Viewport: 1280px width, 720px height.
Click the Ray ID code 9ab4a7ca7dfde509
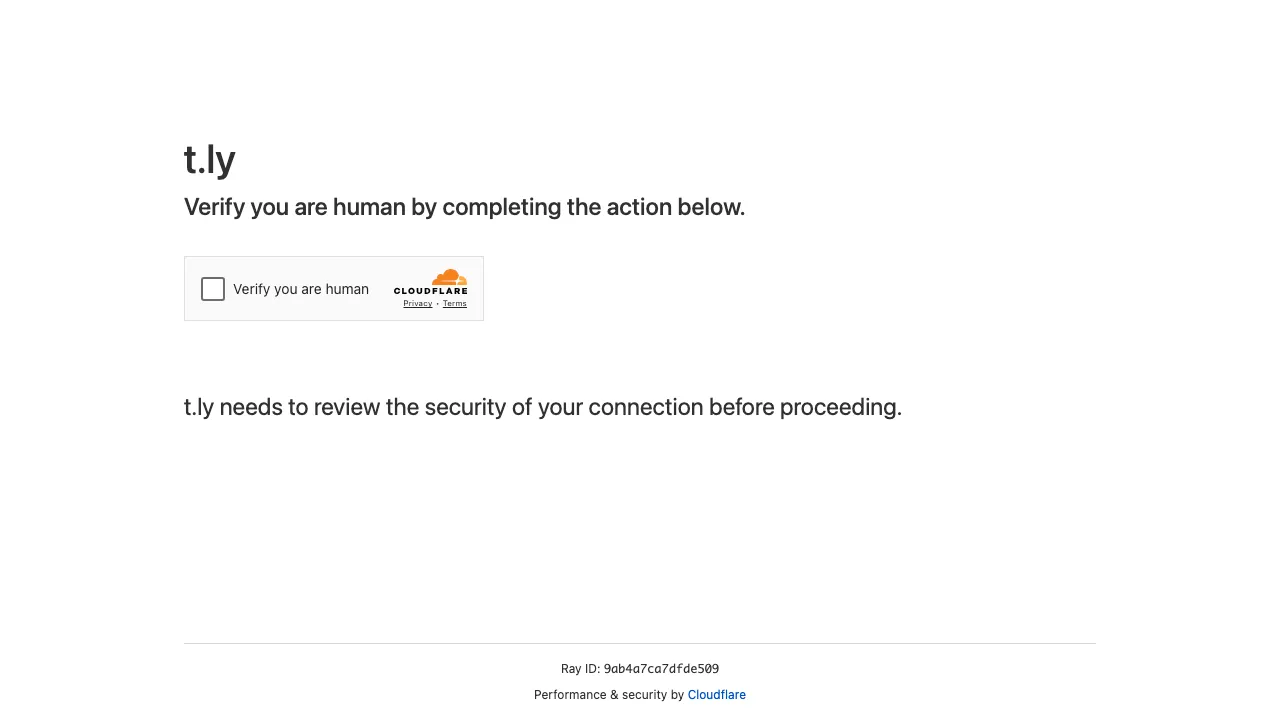pyautogui.click(x=661, y=669)
